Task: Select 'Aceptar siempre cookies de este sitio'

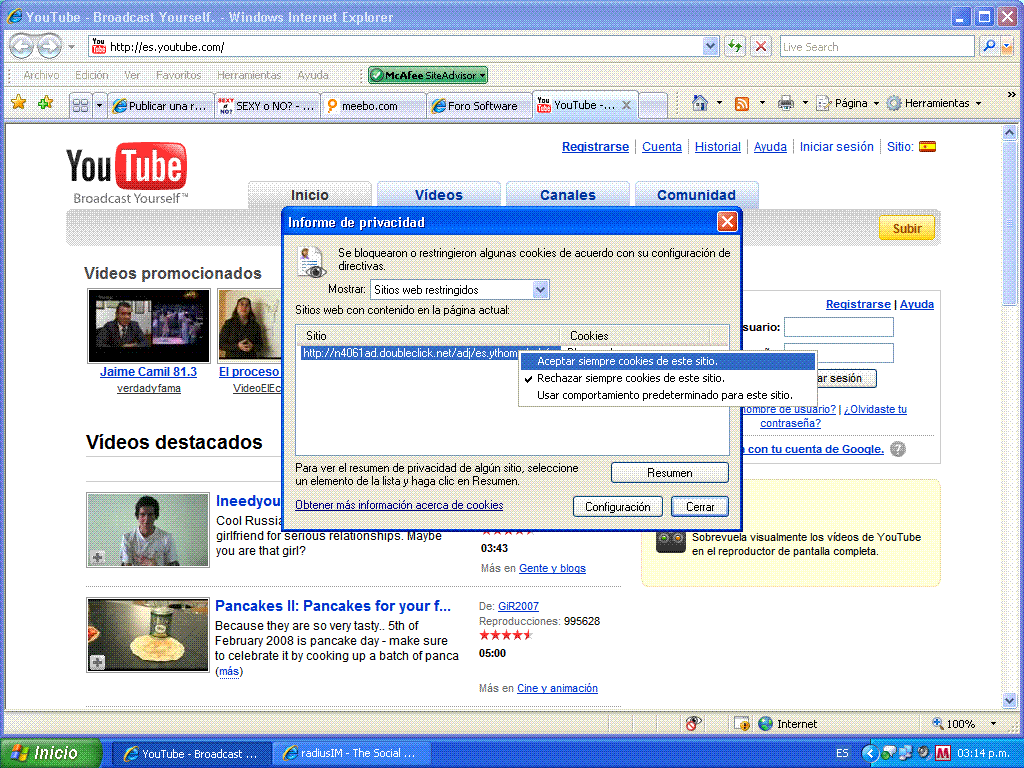Action: (667, 361)
